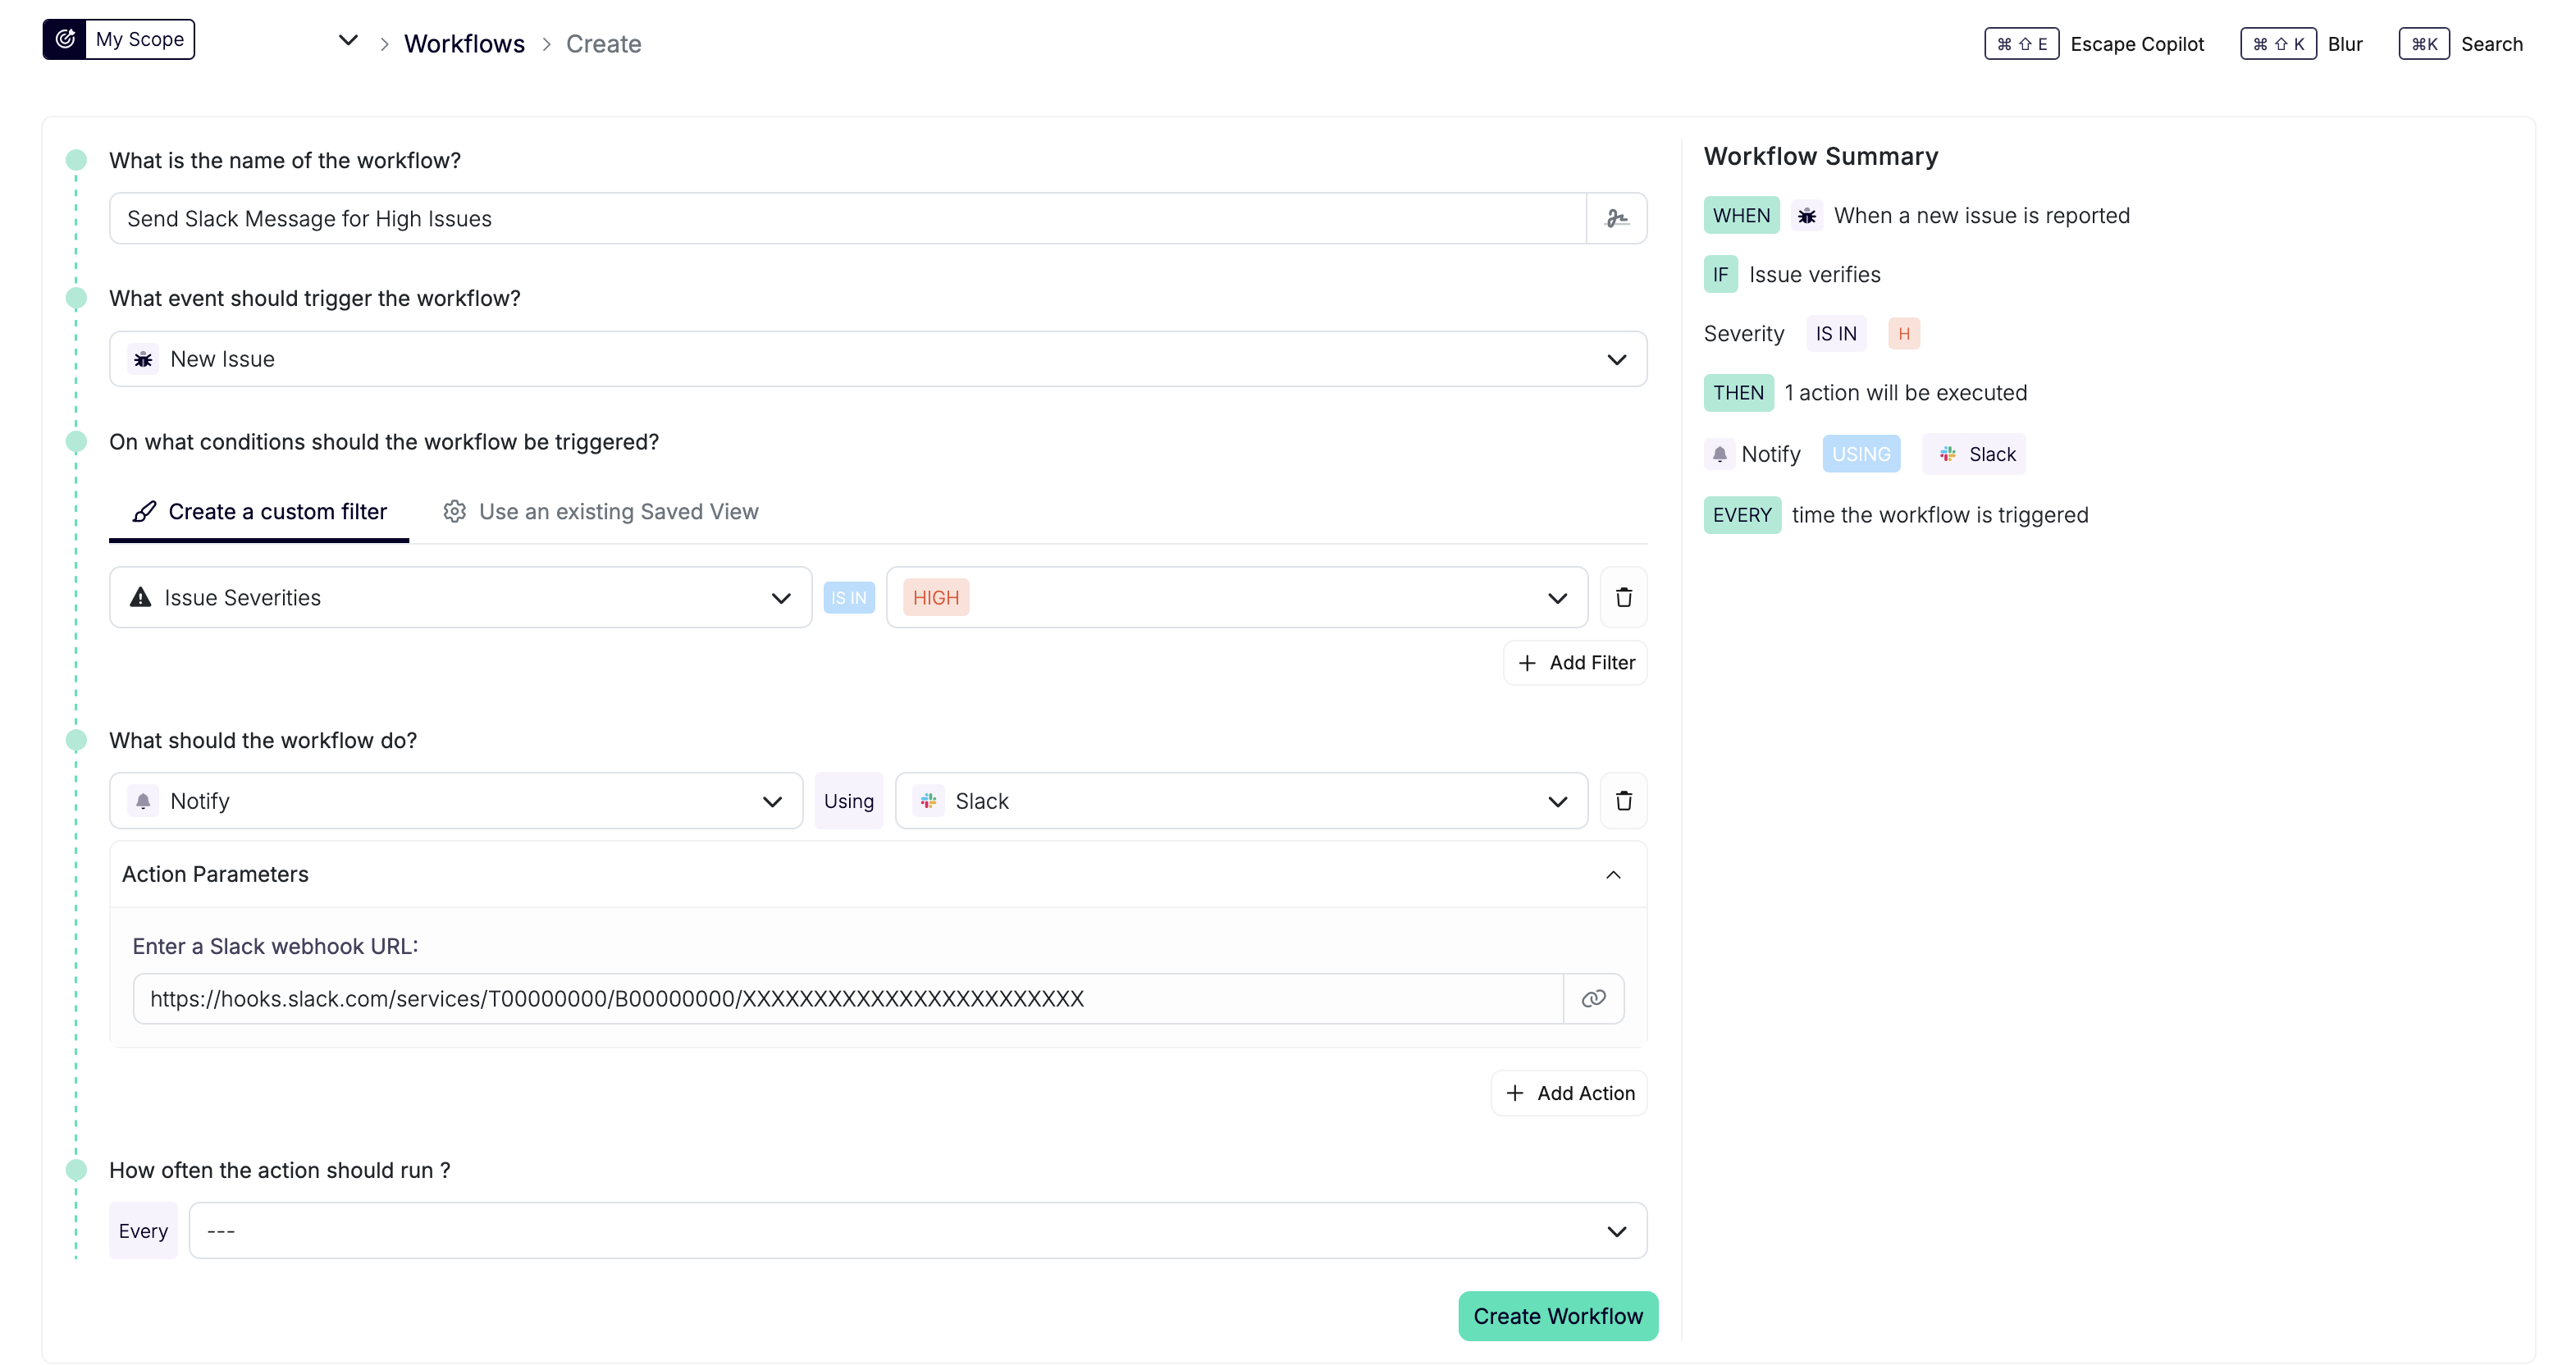
Task: Collapse the Action Parameters section
Action: pyautogui.click(x=1612, y=874)
